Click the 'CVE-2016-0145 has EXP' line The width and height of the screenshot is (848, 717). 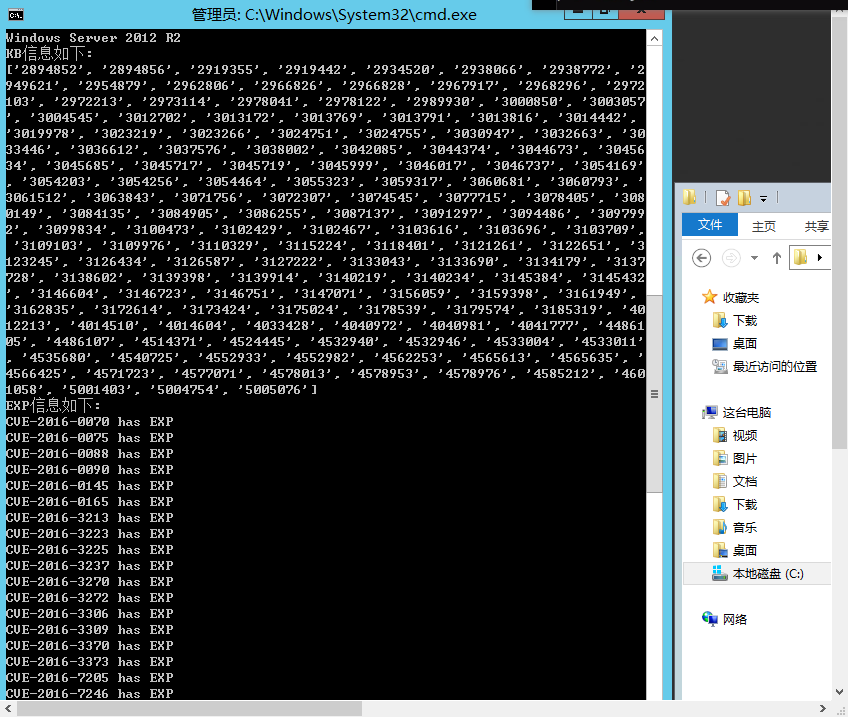[x=89, y=486]
